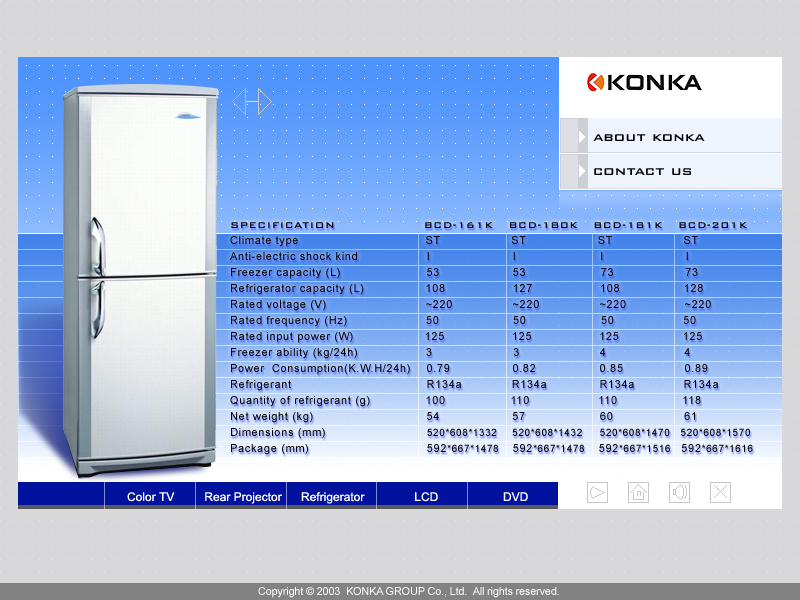
Task: Click the Rated voltage (V) label
Action: [x=278, y=305]
